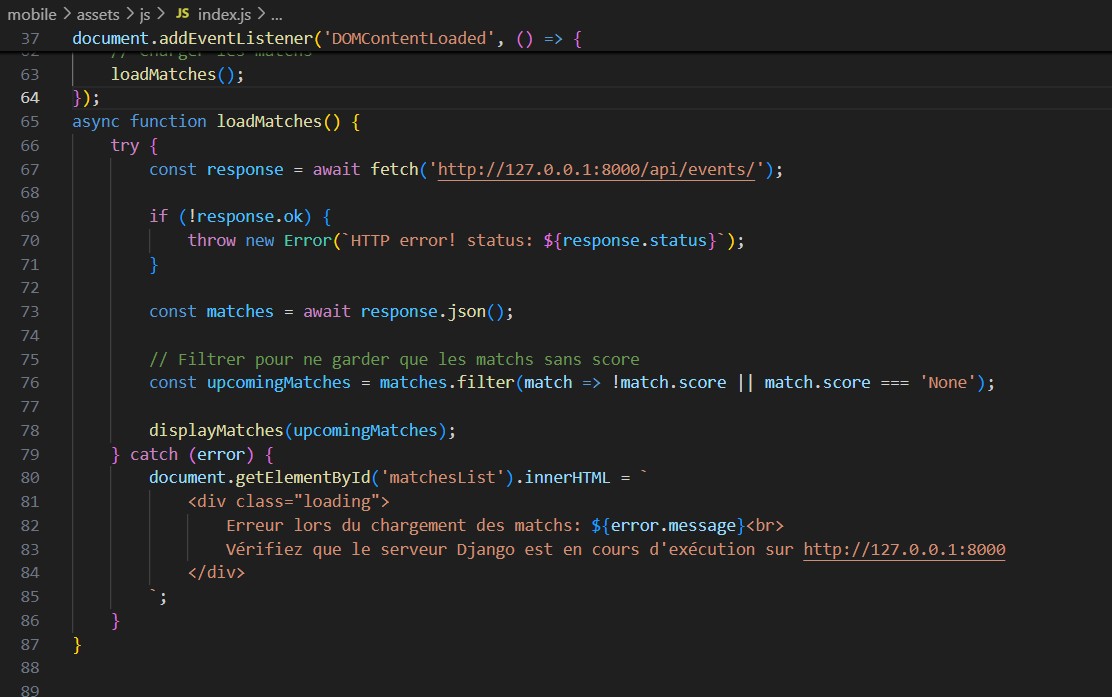The width and height of the screenshot is (1112, 697).
Task: Click 'upcomingMatches' variable on line 76
Action: tap(278, 383)
